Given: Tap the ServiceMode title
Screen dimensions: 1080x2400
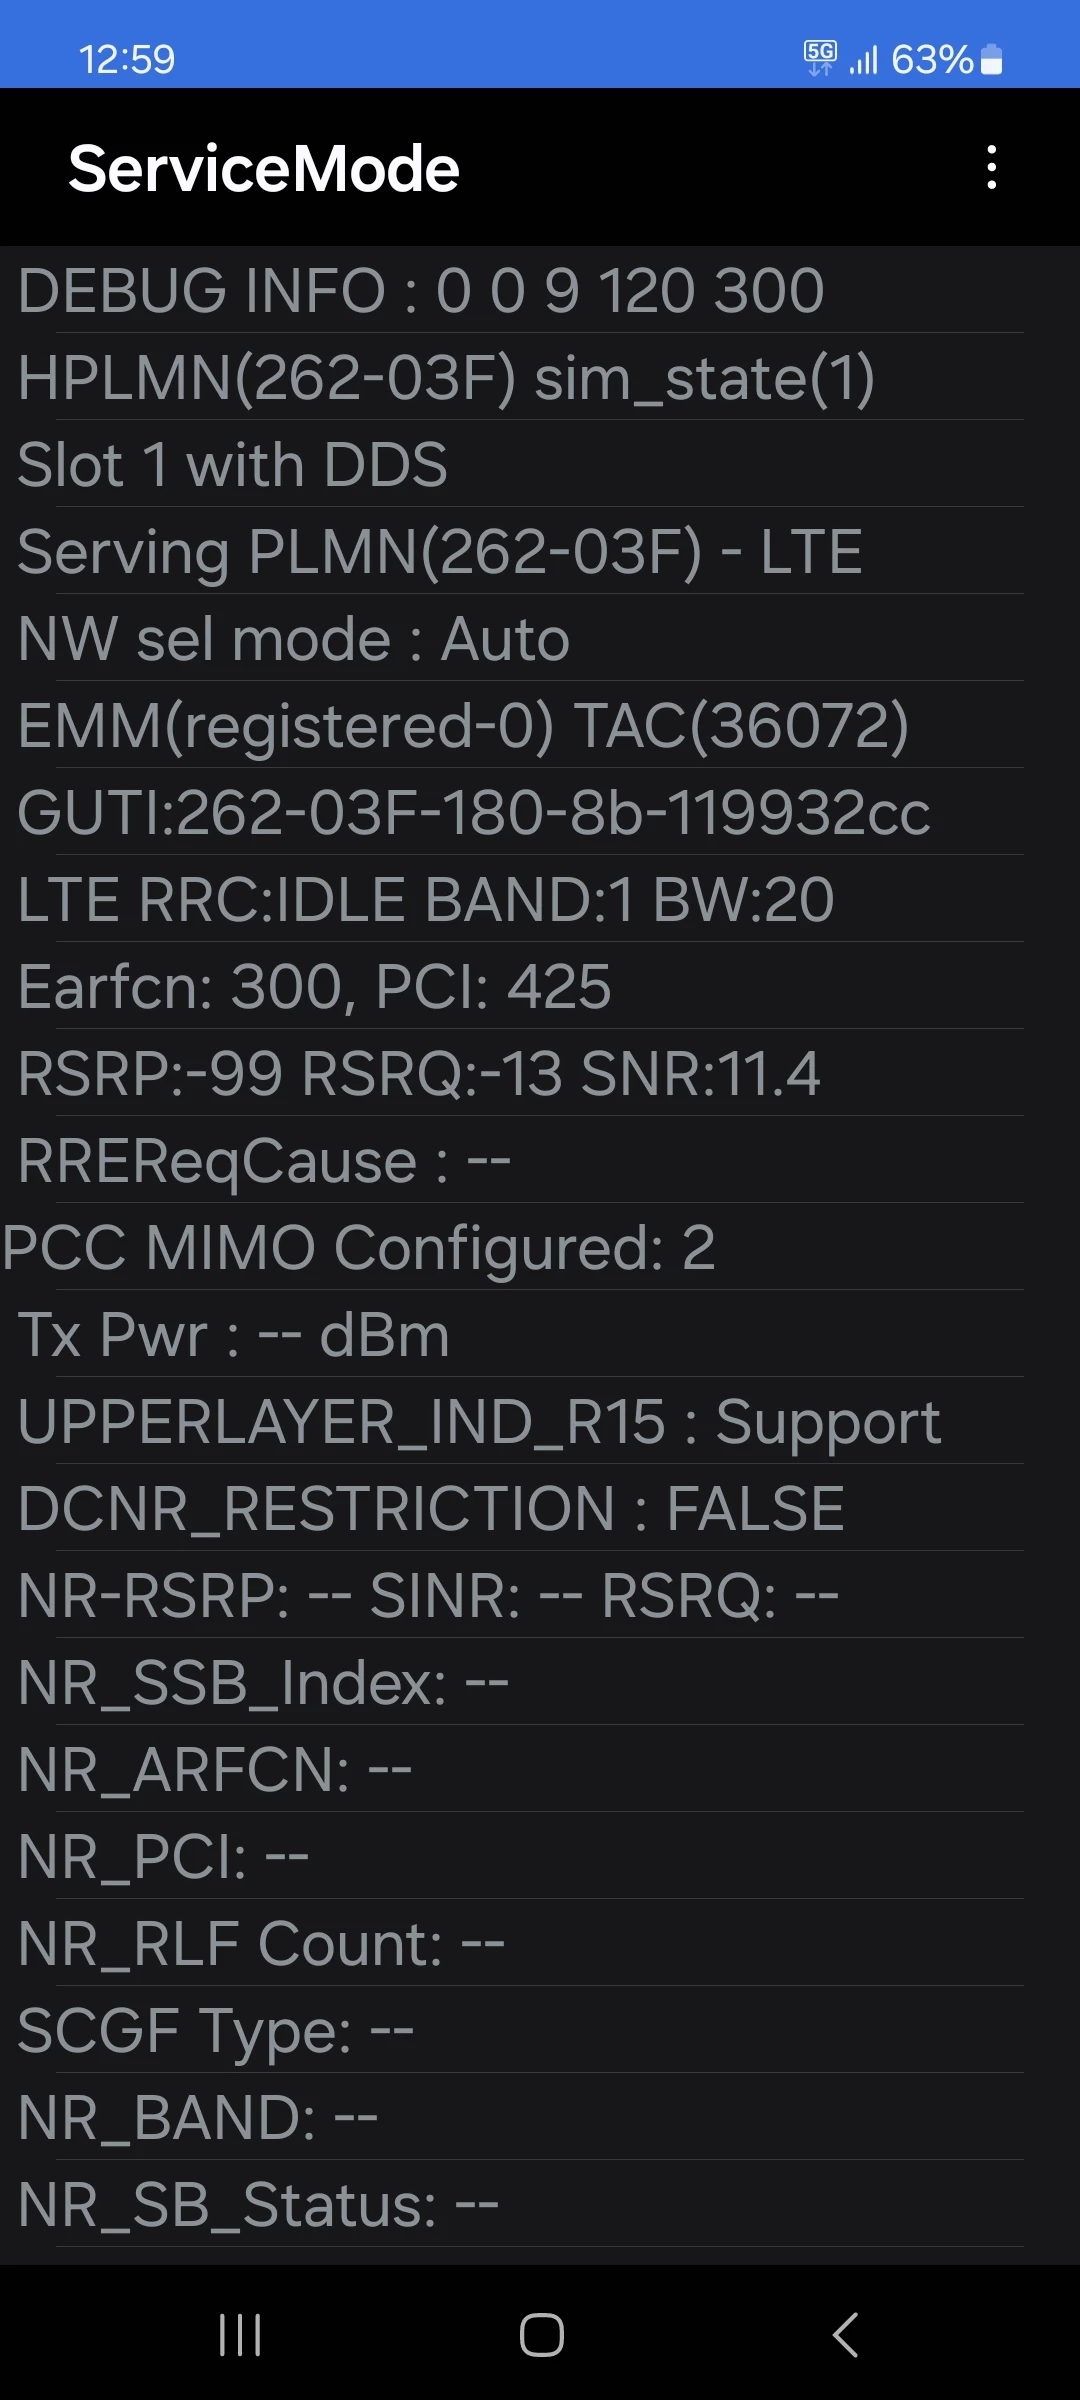Looking at the screenshot, I should (264, 168).
